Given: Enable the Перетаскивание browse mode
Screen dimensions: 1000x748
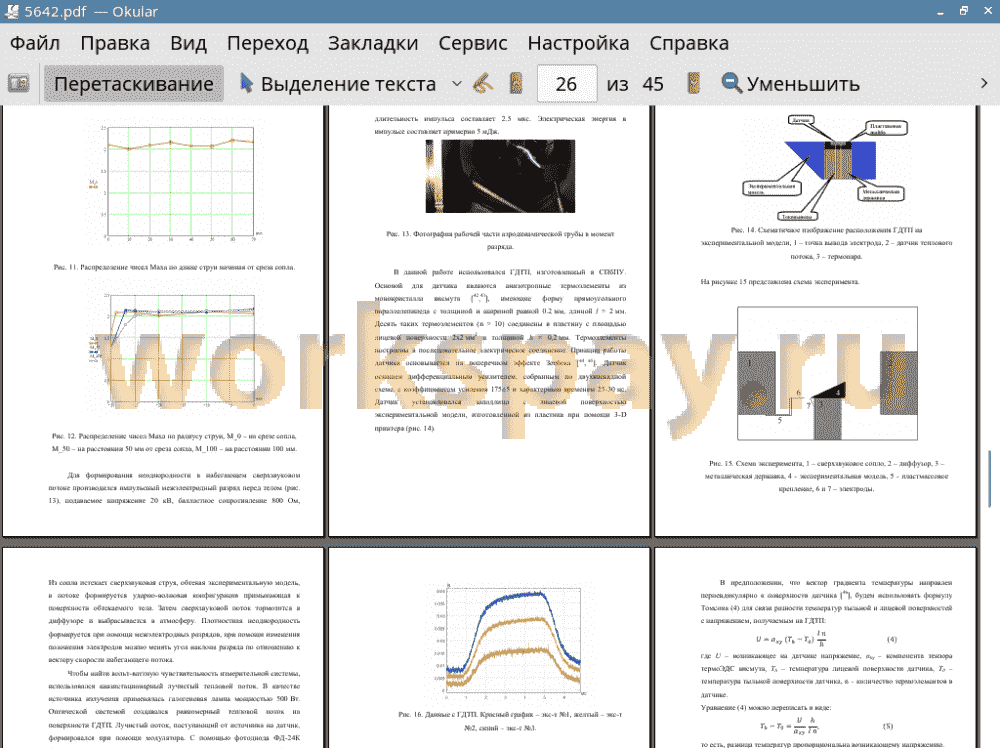Looking at the screenshot, I should [134, 84].
